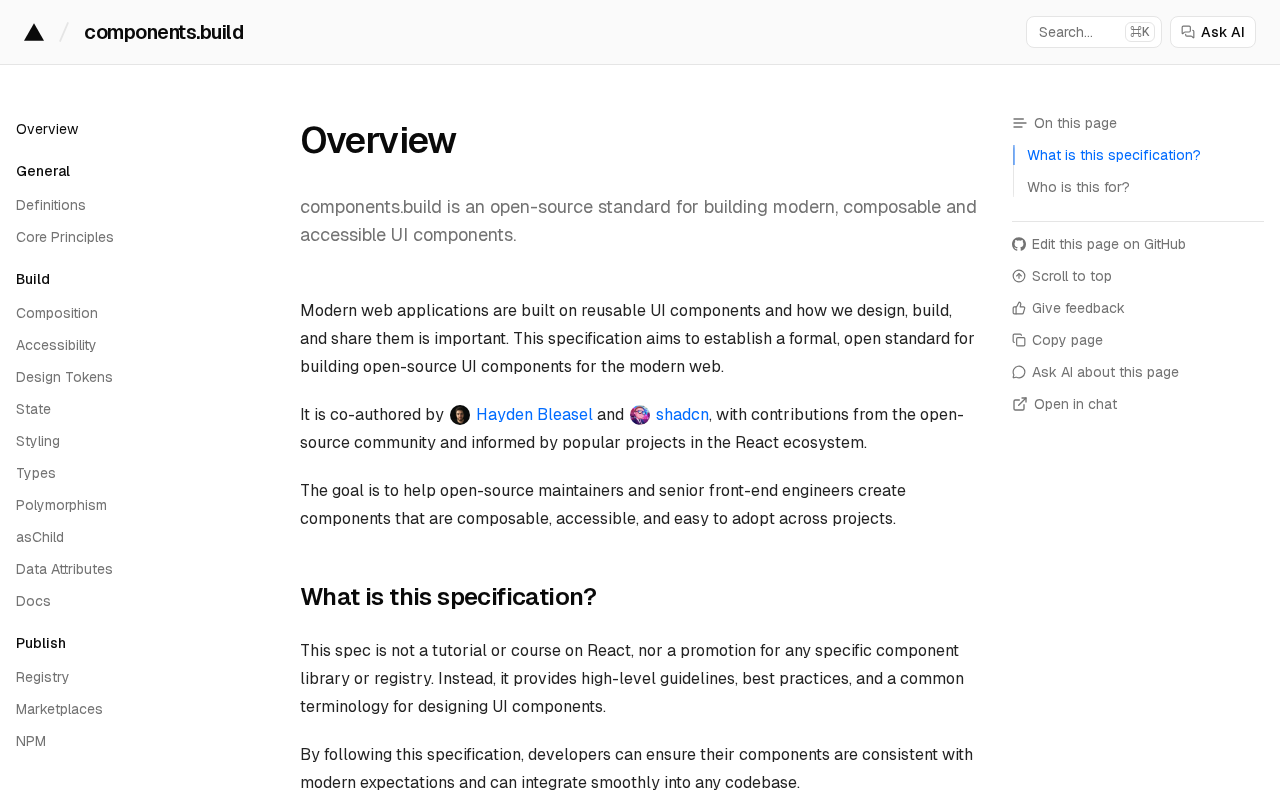
Task: Open the Hayden Bleasel link
Action: pyautogui.click(x=534, y=415)
